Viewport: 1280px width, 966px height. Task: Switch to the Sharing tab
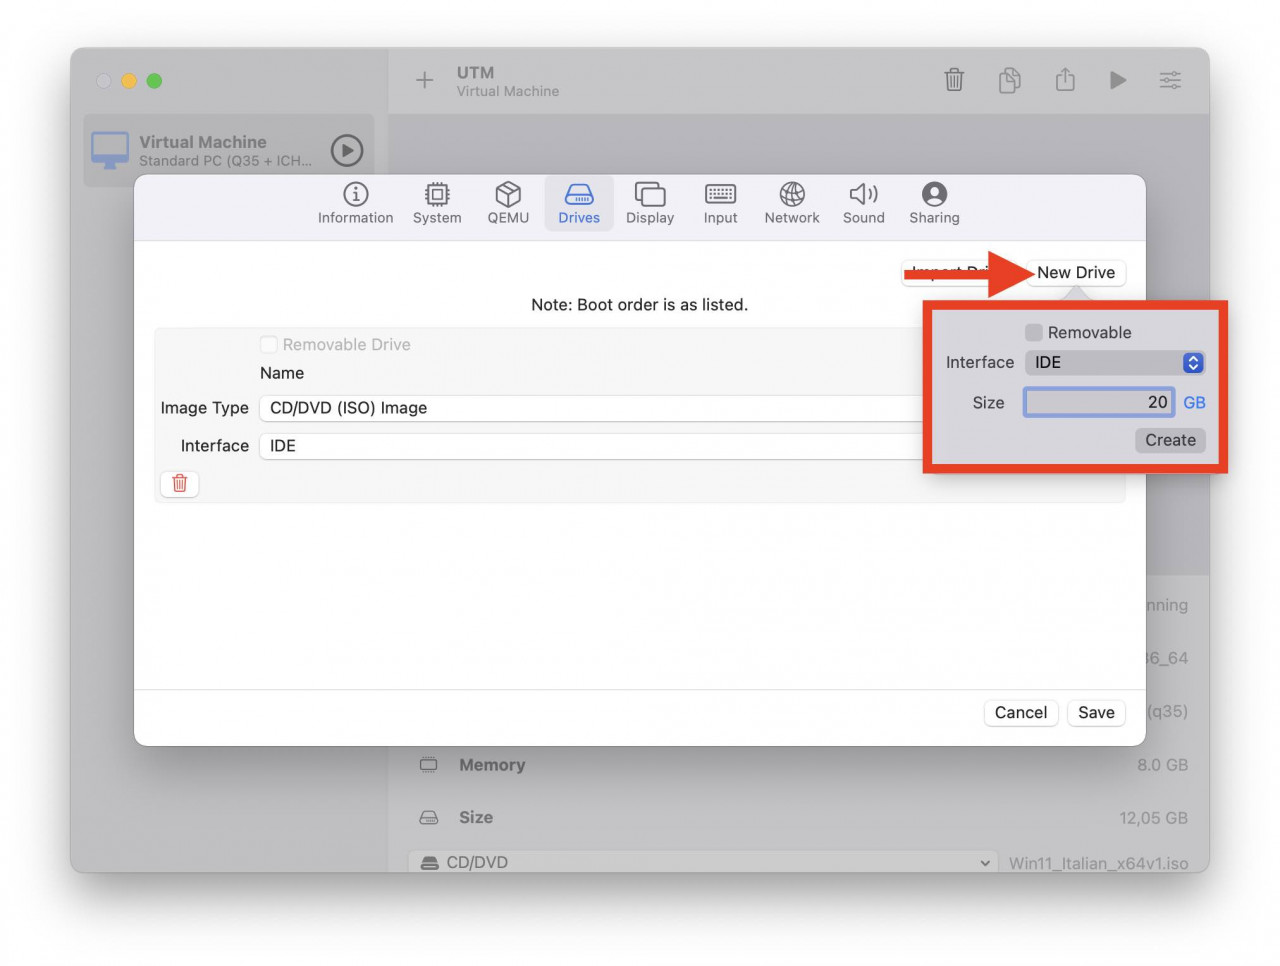point(934,203)
